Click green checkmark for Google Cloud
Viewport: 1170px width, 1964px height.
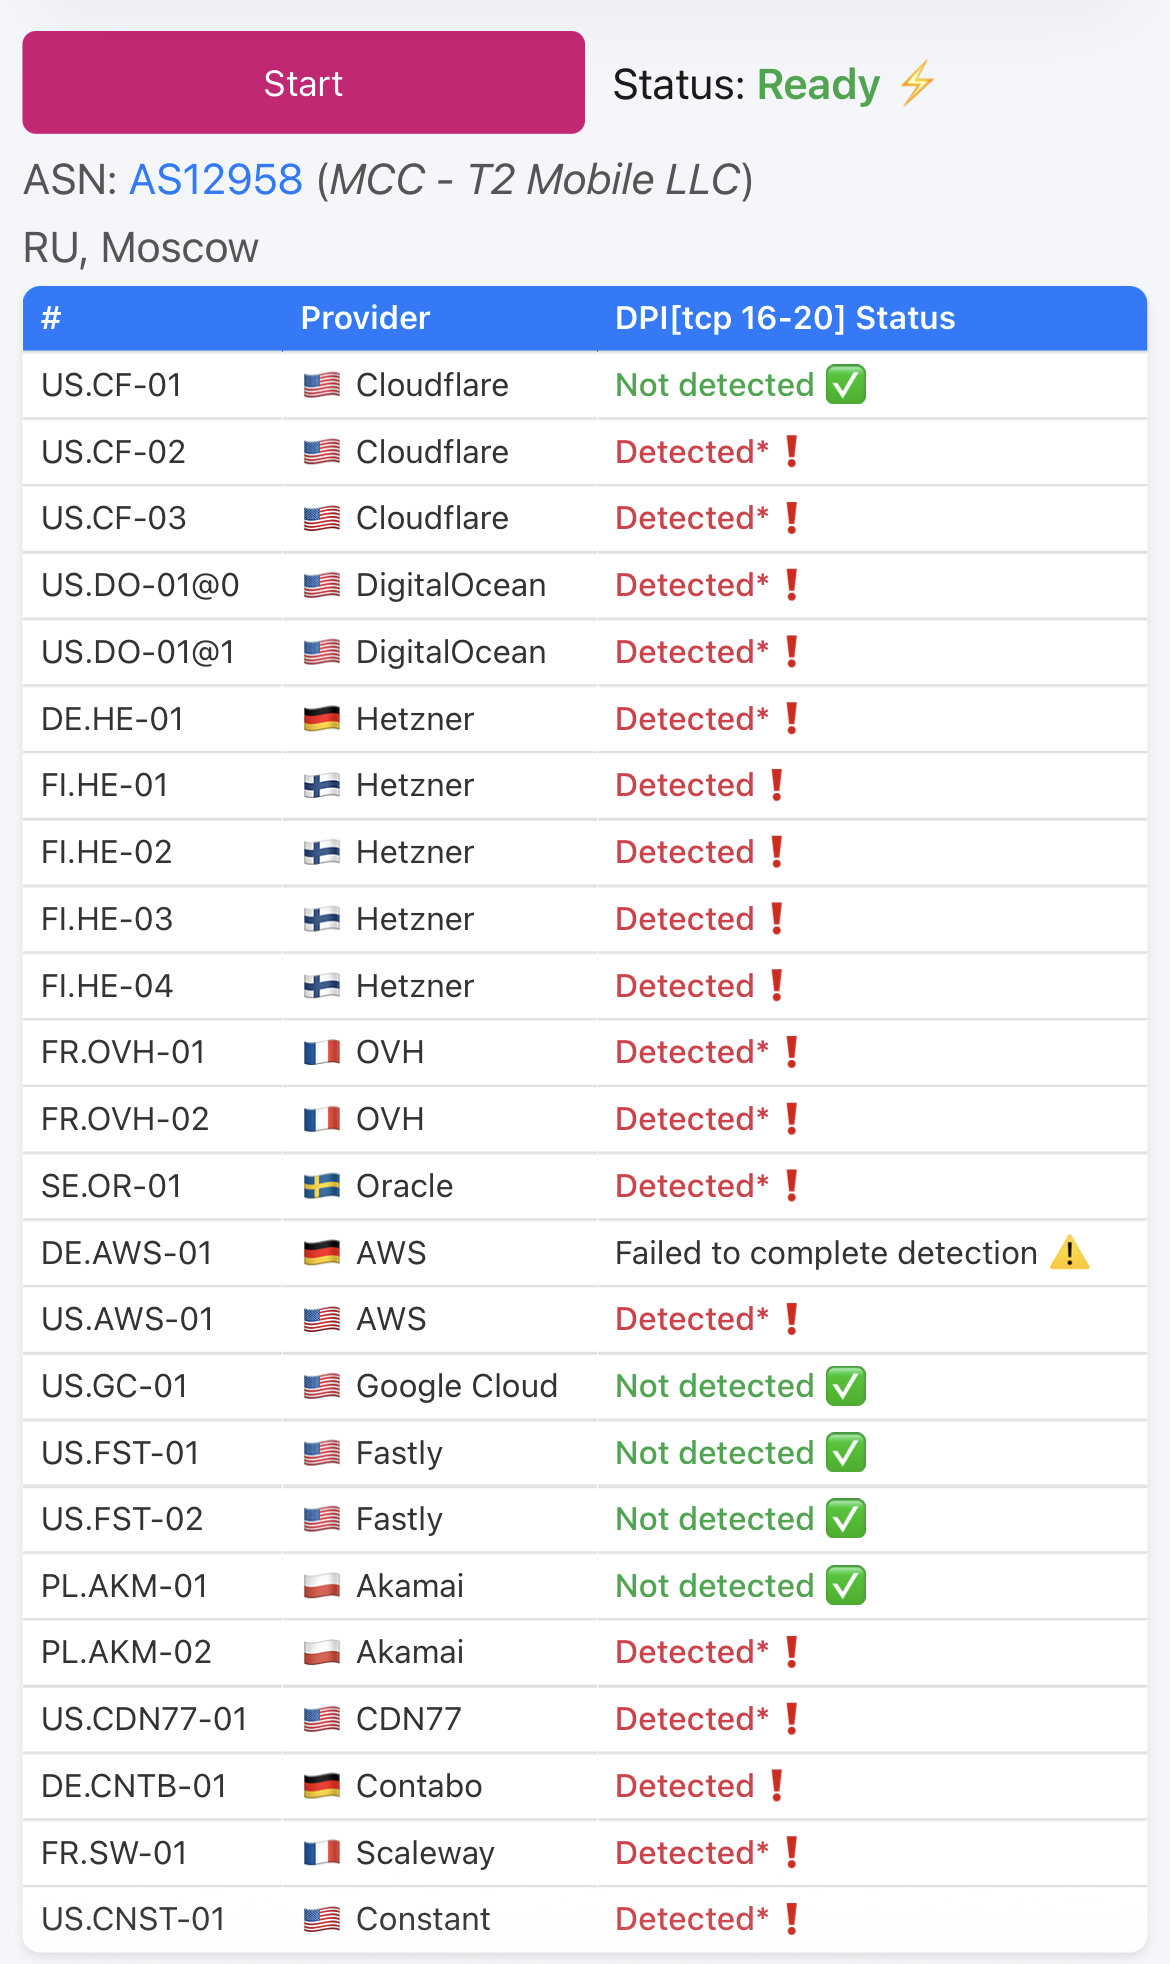[846, 1386]
